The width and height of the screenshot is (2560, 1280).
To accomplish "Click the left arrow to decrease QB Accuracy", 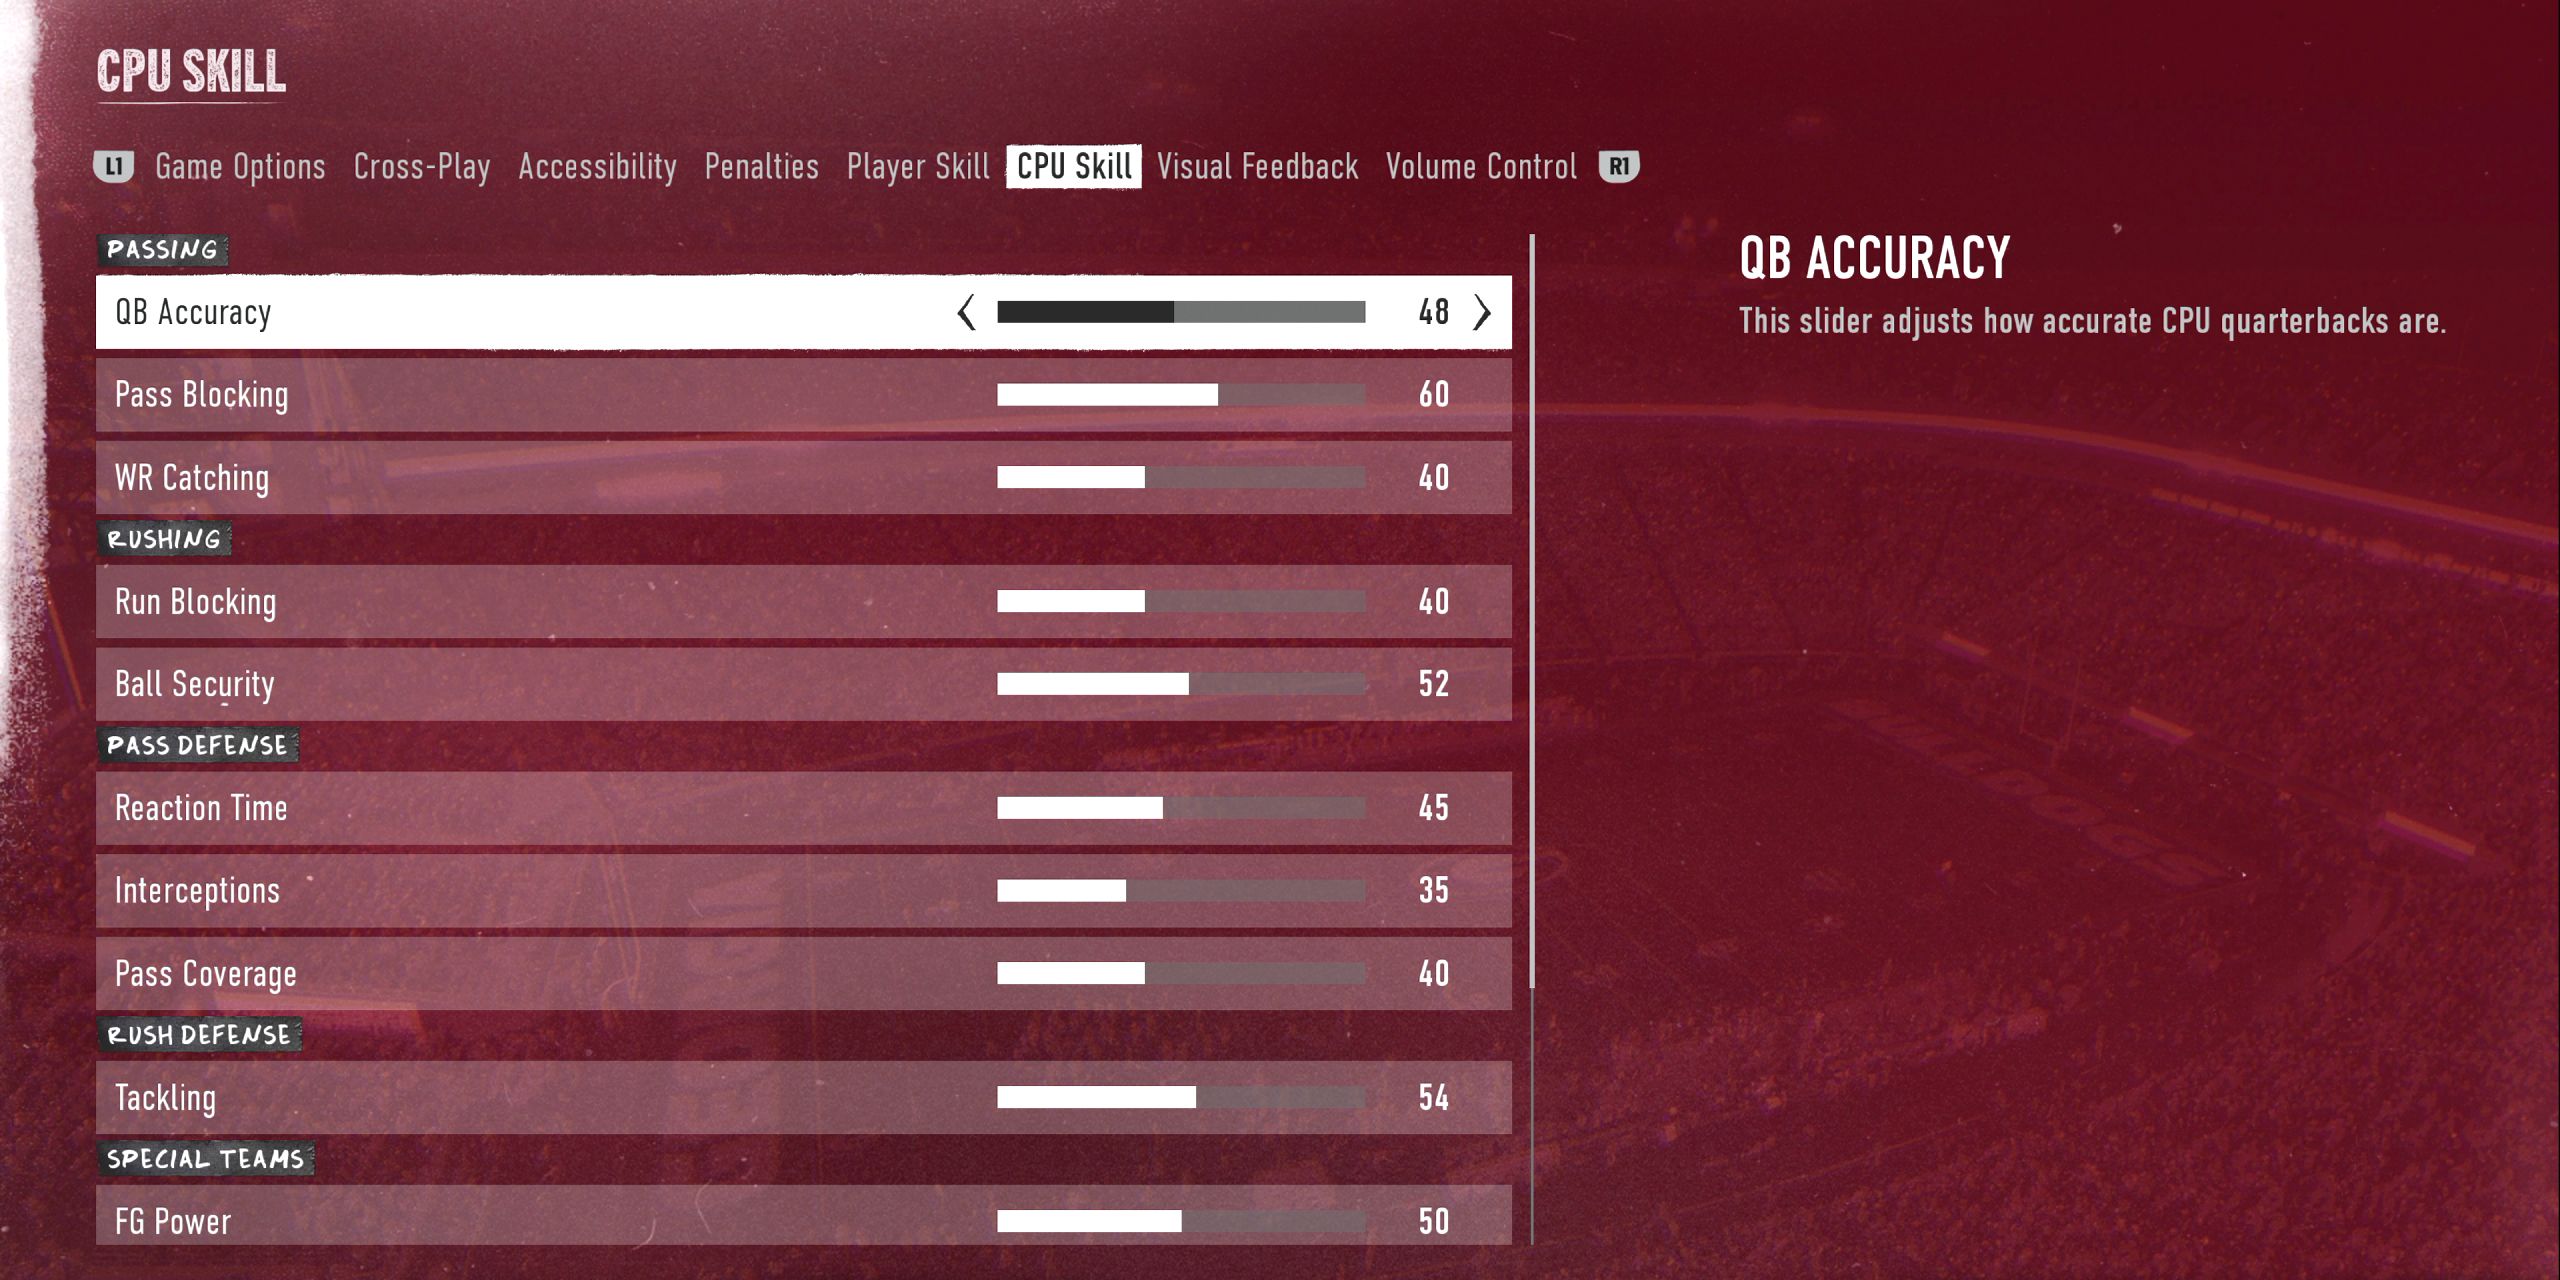I will (x=965, y=312).
